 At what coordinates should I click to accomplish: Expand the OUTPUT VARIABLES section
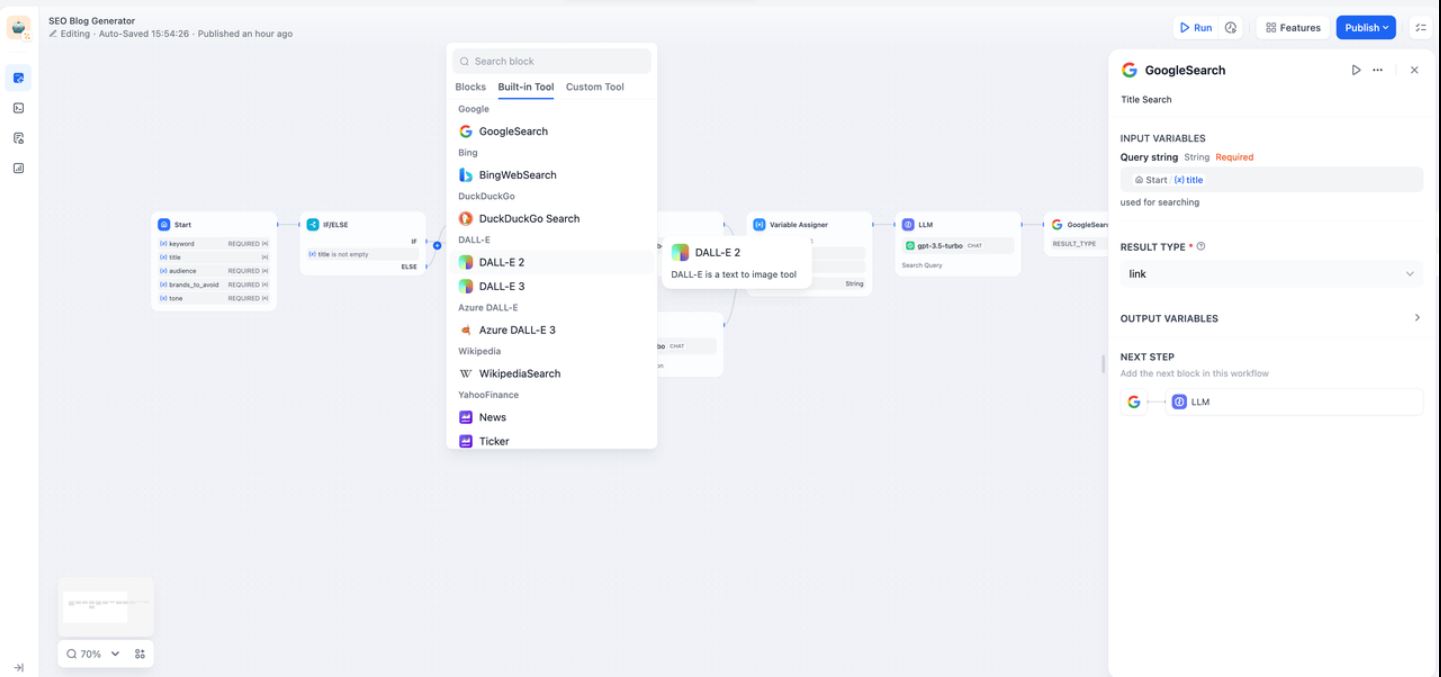pos(1271,318)
